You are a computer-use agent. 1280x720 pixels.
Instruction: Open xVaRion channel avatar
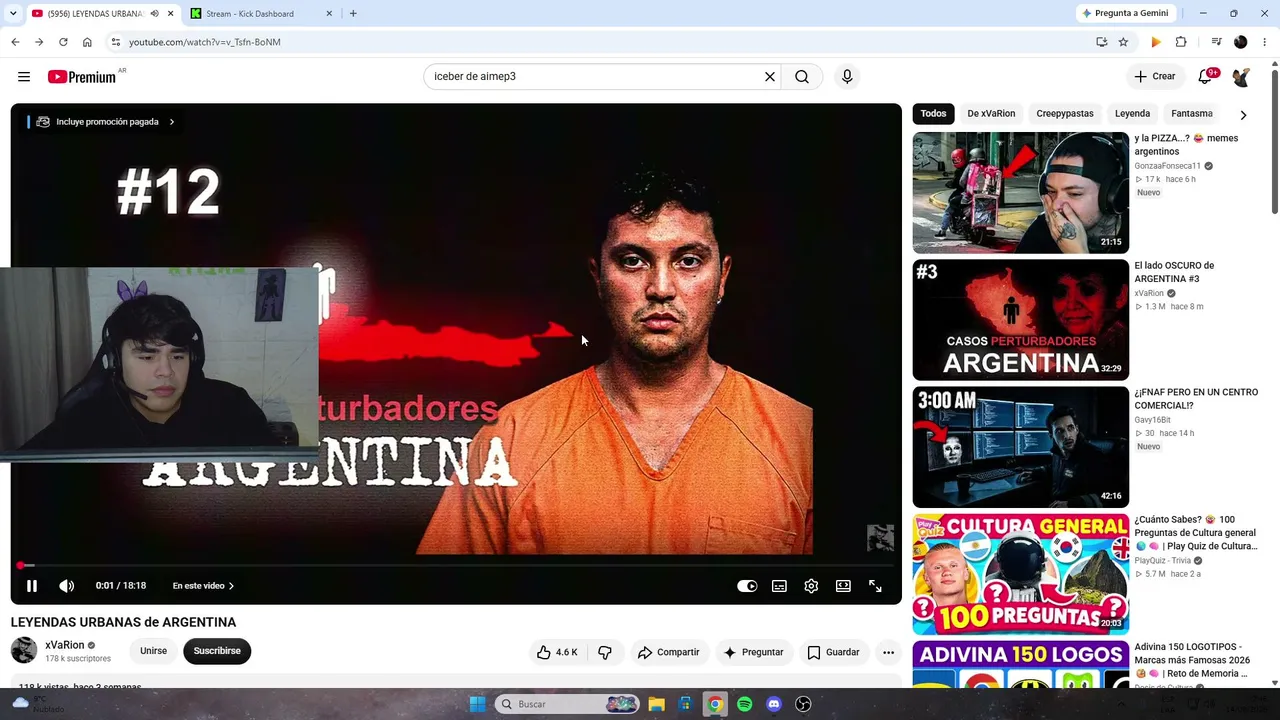pos(24,651)
